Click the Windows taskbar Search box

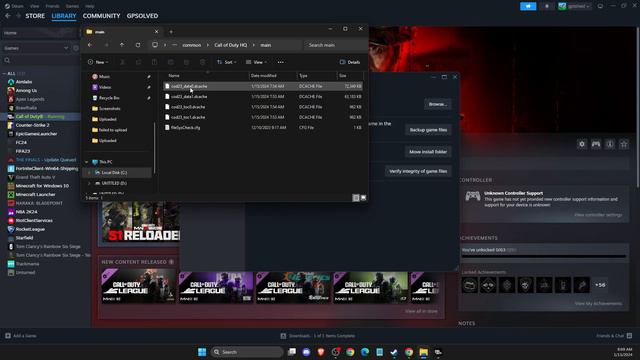[247, 352]
